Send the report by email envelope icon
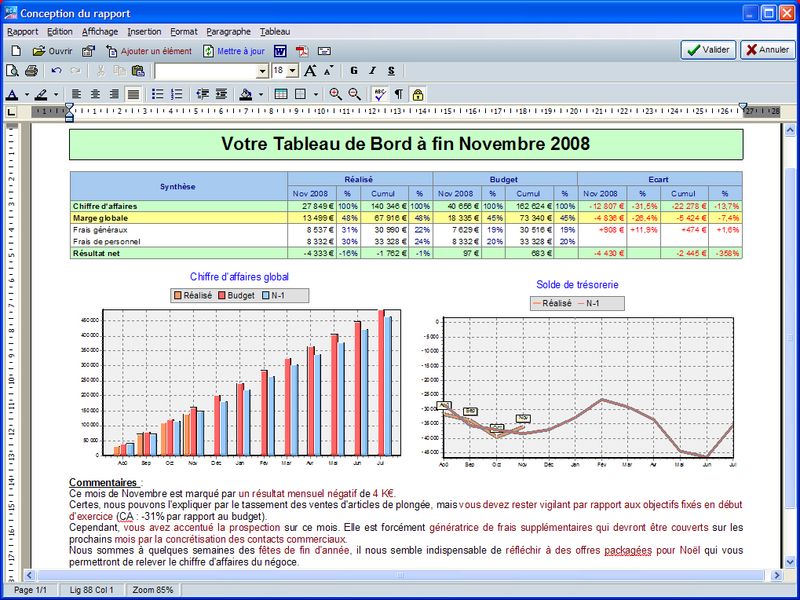This screenshot has height=600, width=800. tap(324, 51)
